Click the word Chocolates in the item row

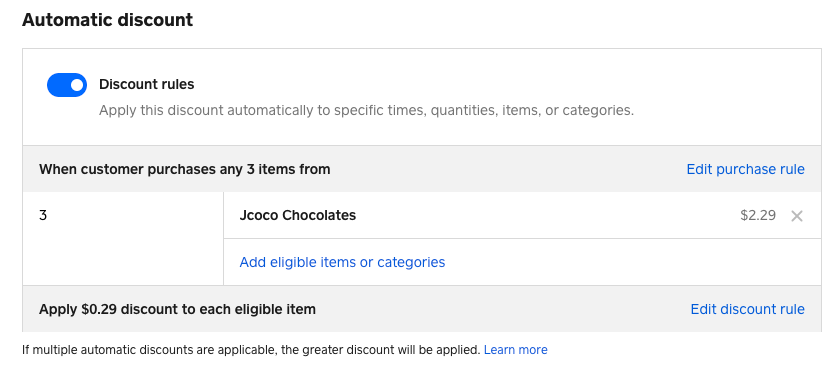[319, 215]
